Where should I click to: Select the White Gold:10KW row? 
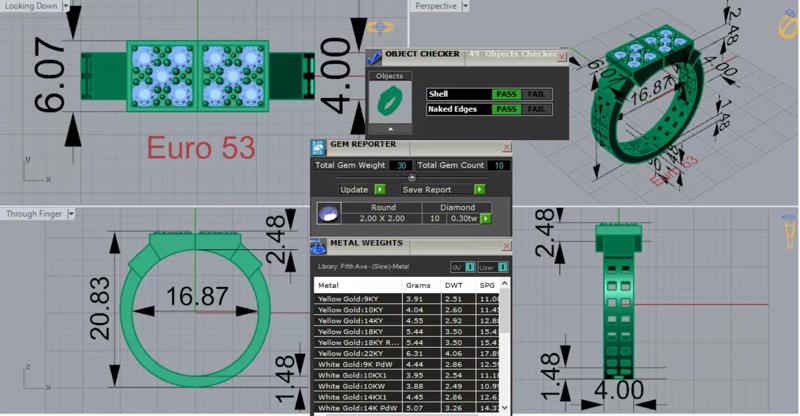click(407, 386)
